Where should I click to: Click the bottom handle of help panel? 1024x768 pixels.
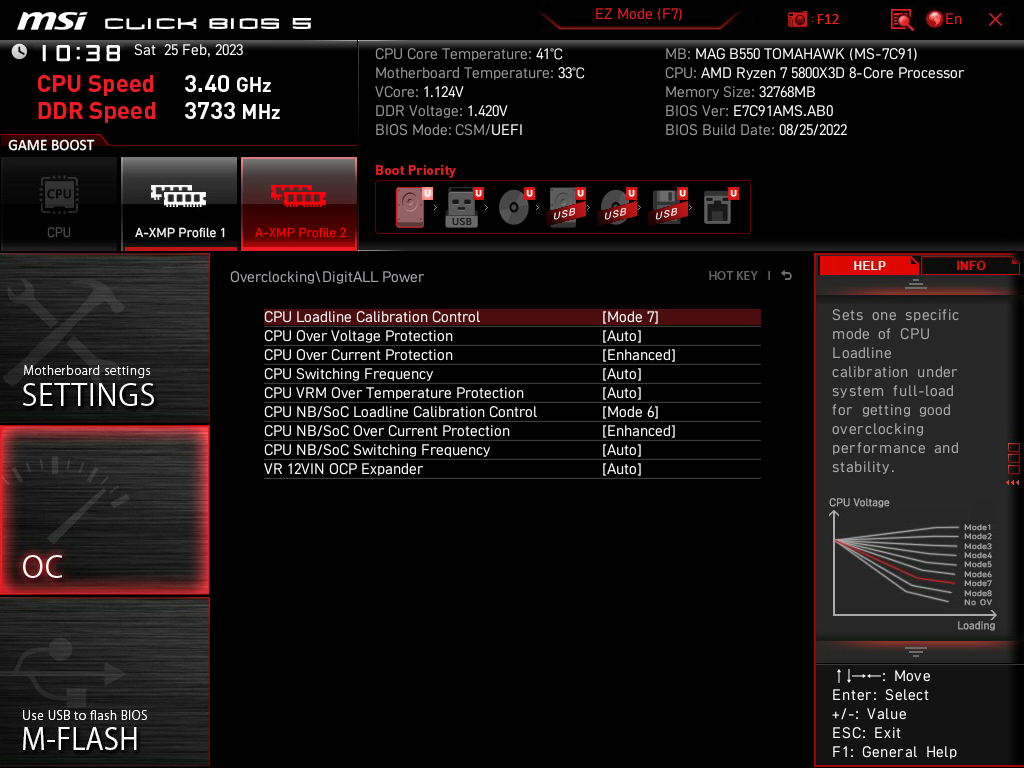pos(916,651)
